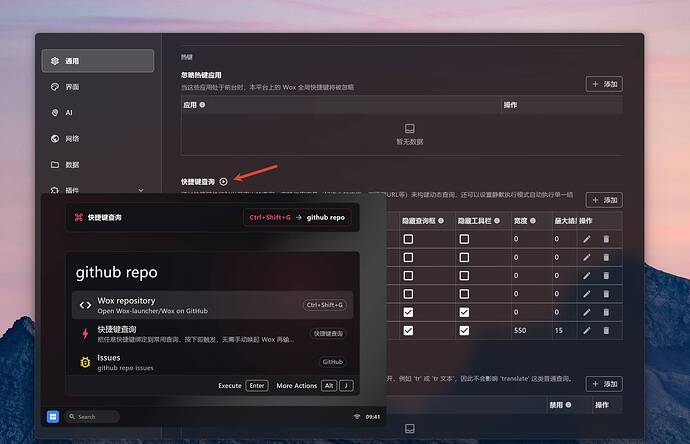Screen dimensions: 690x444
Task: Click the red command icon in preview header
Action: (79, 217)
